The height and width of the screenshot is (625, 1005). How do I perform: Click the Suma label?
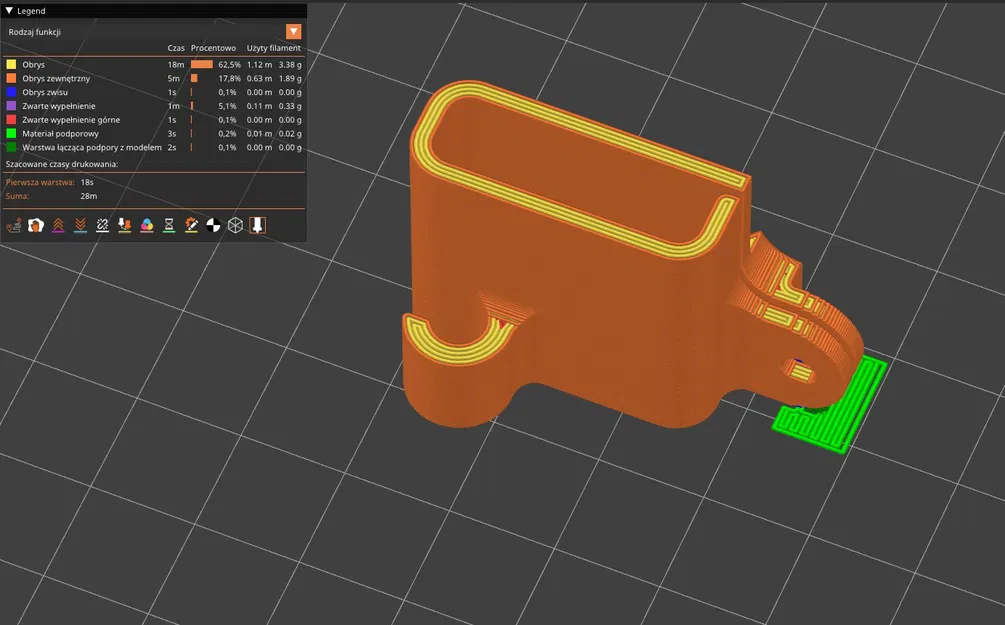coord(17,196)
